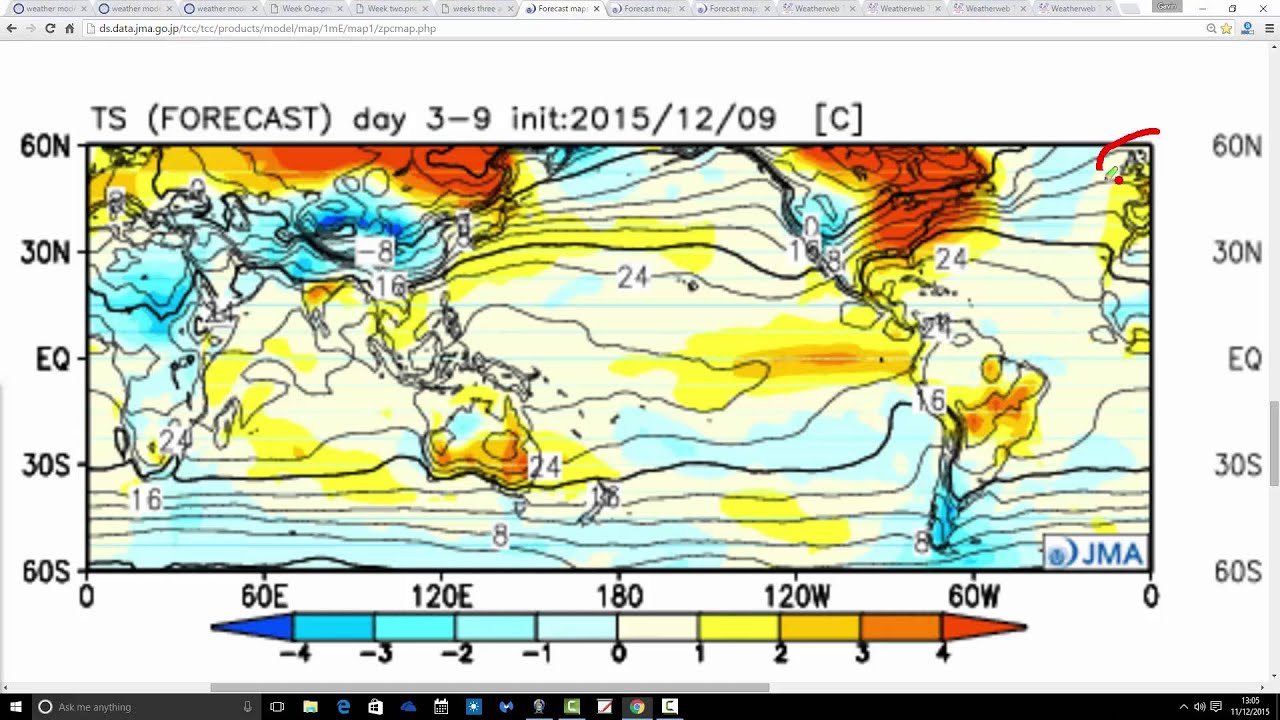
Task: Switch to the weeks three tab
Action: point(477,9)
